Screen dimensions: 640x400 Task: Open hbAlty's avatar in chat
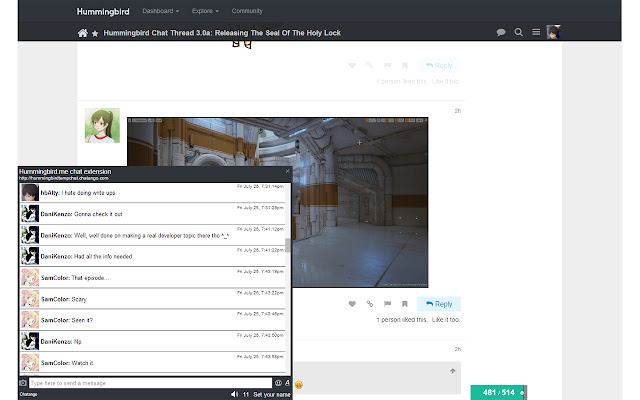tap(30, 193)
